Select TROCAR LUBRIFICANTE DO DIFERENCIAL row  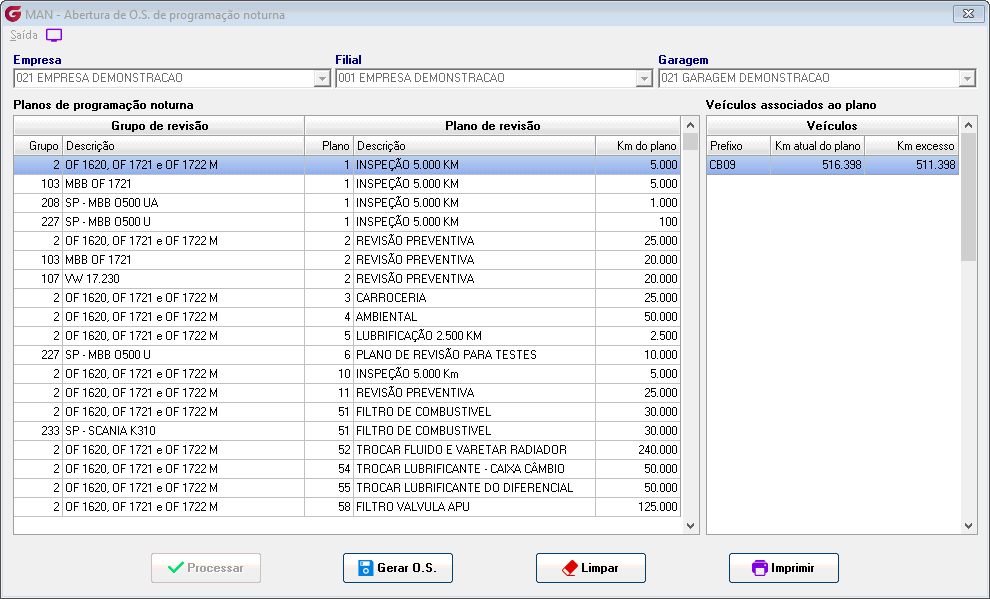pos(347,487)
